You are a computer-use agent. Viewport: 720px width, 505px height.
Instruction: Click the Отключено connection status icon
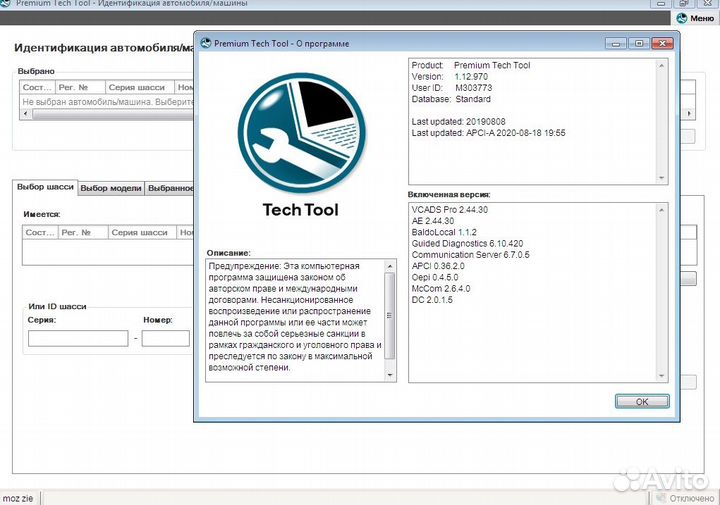tap(659, 497)
